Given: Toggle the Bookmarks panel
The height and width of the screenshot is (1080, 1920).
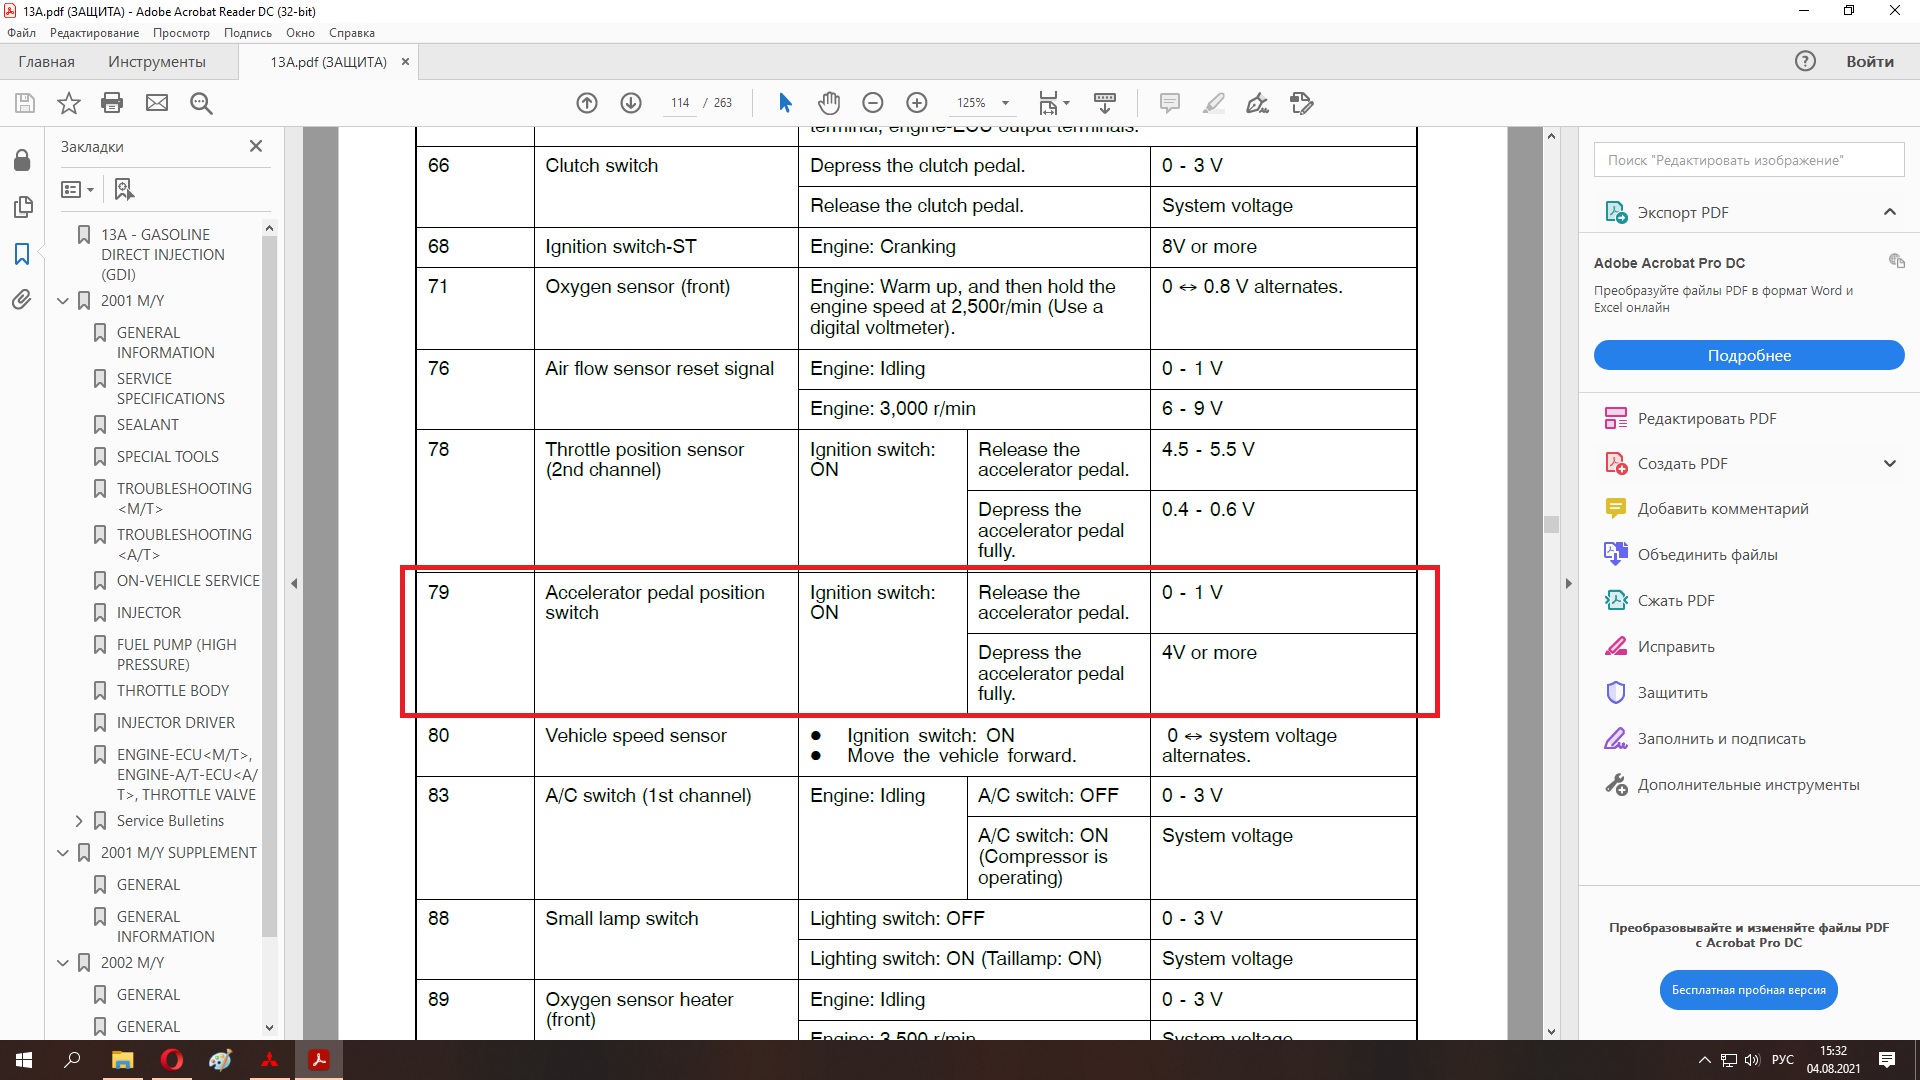Looking at the screenshot, I should (22, 254).
